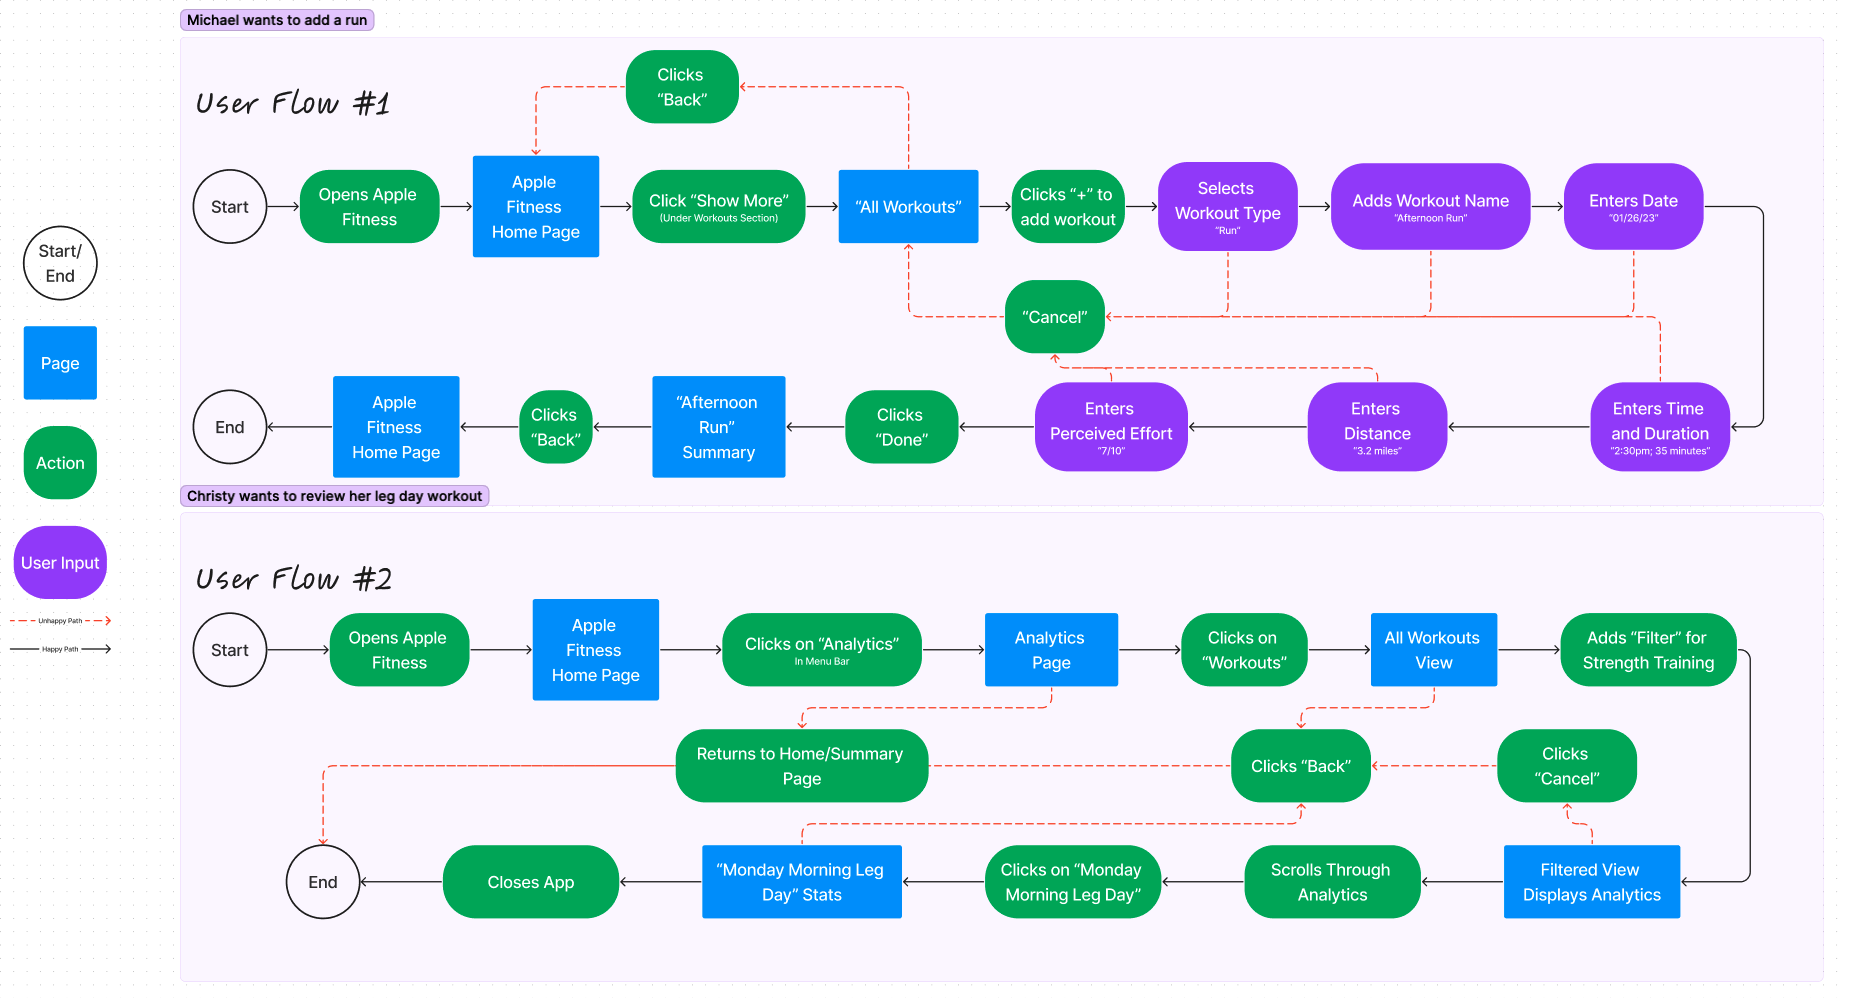Click the green Action legend shape
This screenshot has width=1849, height=998.
pyautogui.click(x=60, y=463)
